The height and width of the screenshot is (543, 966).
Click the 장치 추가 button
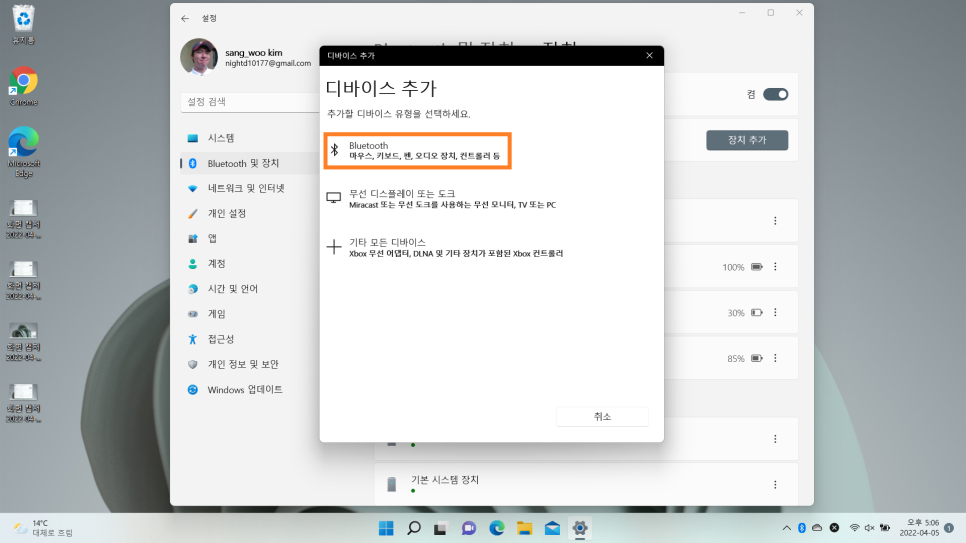[747, 140]
